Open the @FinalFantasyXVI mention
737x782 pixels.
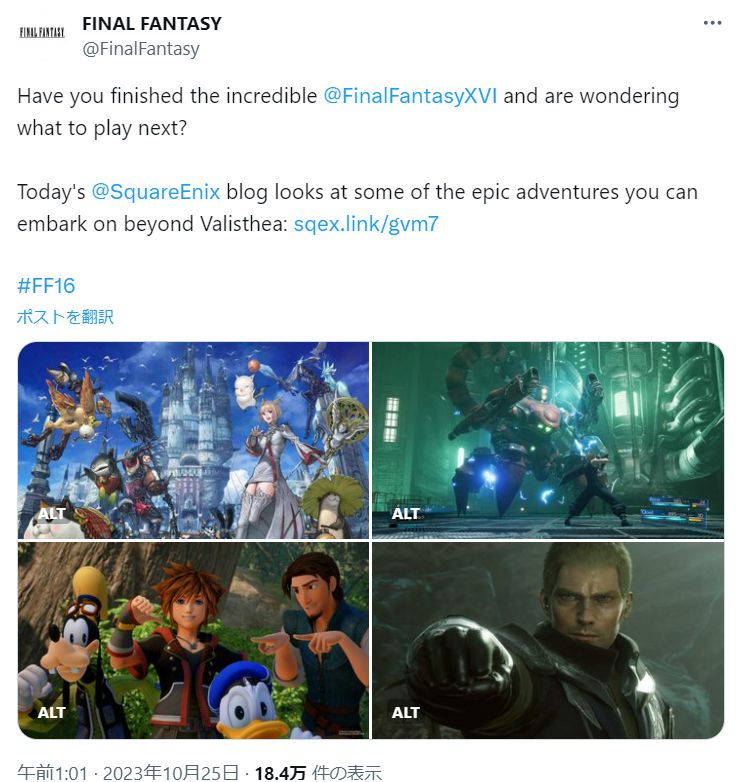(x=410, y=96)
